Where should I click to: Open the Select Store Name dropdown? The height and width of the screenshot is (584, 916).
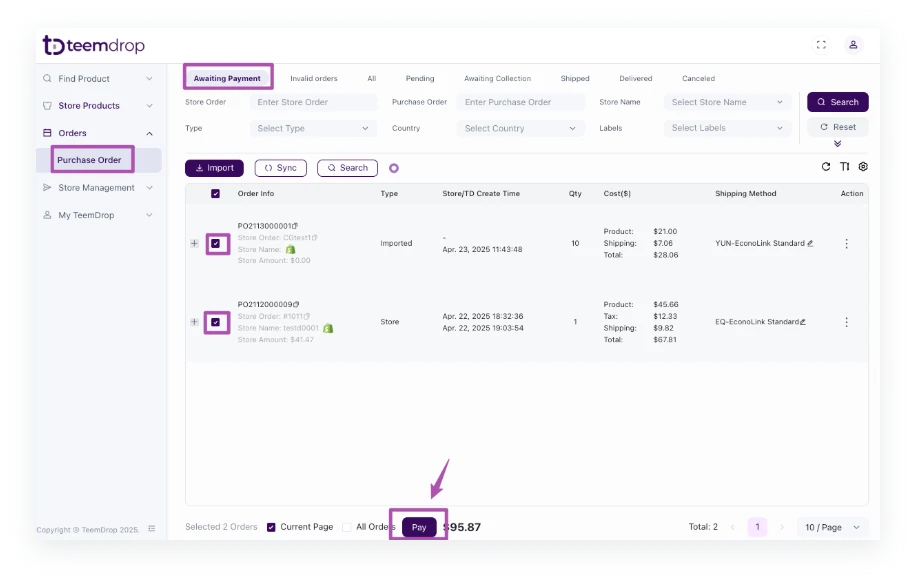(x=727, y=102)
